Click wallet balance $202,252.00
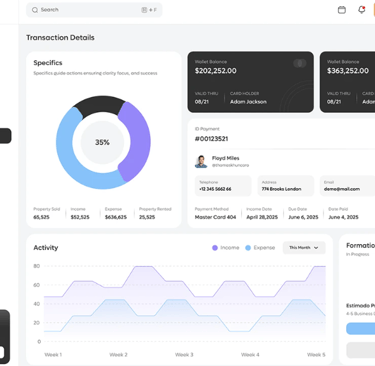 pos(216,71)
